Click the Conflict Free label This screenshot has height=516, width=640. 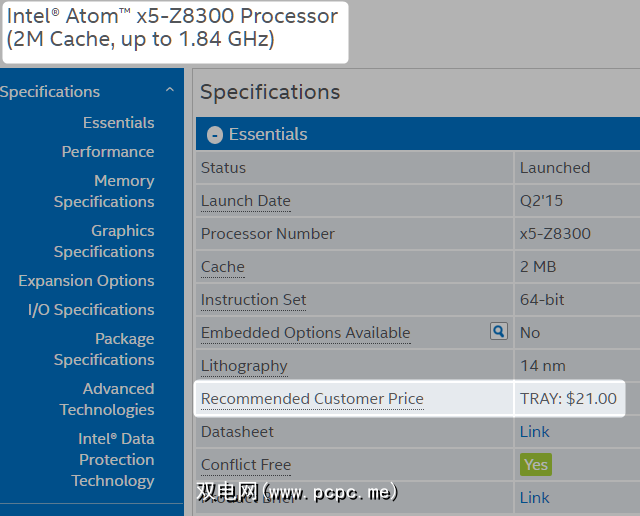tap(246, 464)
